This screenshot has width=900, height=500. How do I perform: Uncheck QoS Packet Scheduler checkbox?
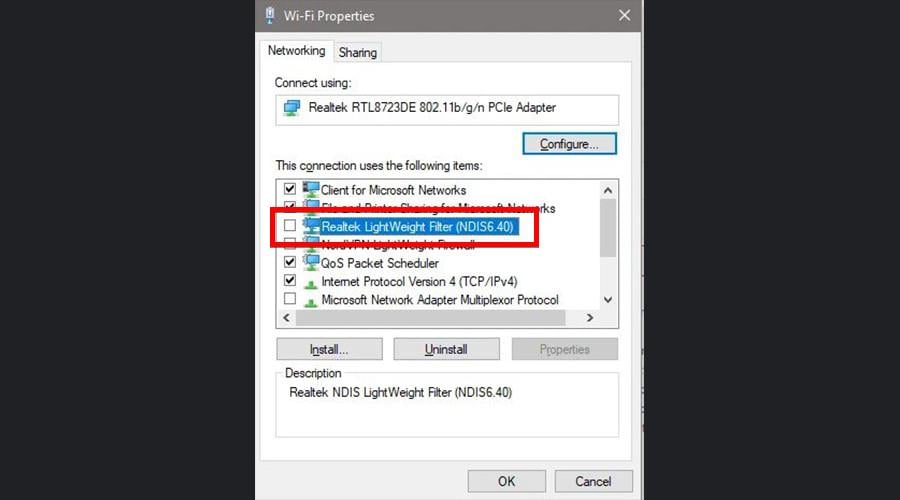(290, 262)
